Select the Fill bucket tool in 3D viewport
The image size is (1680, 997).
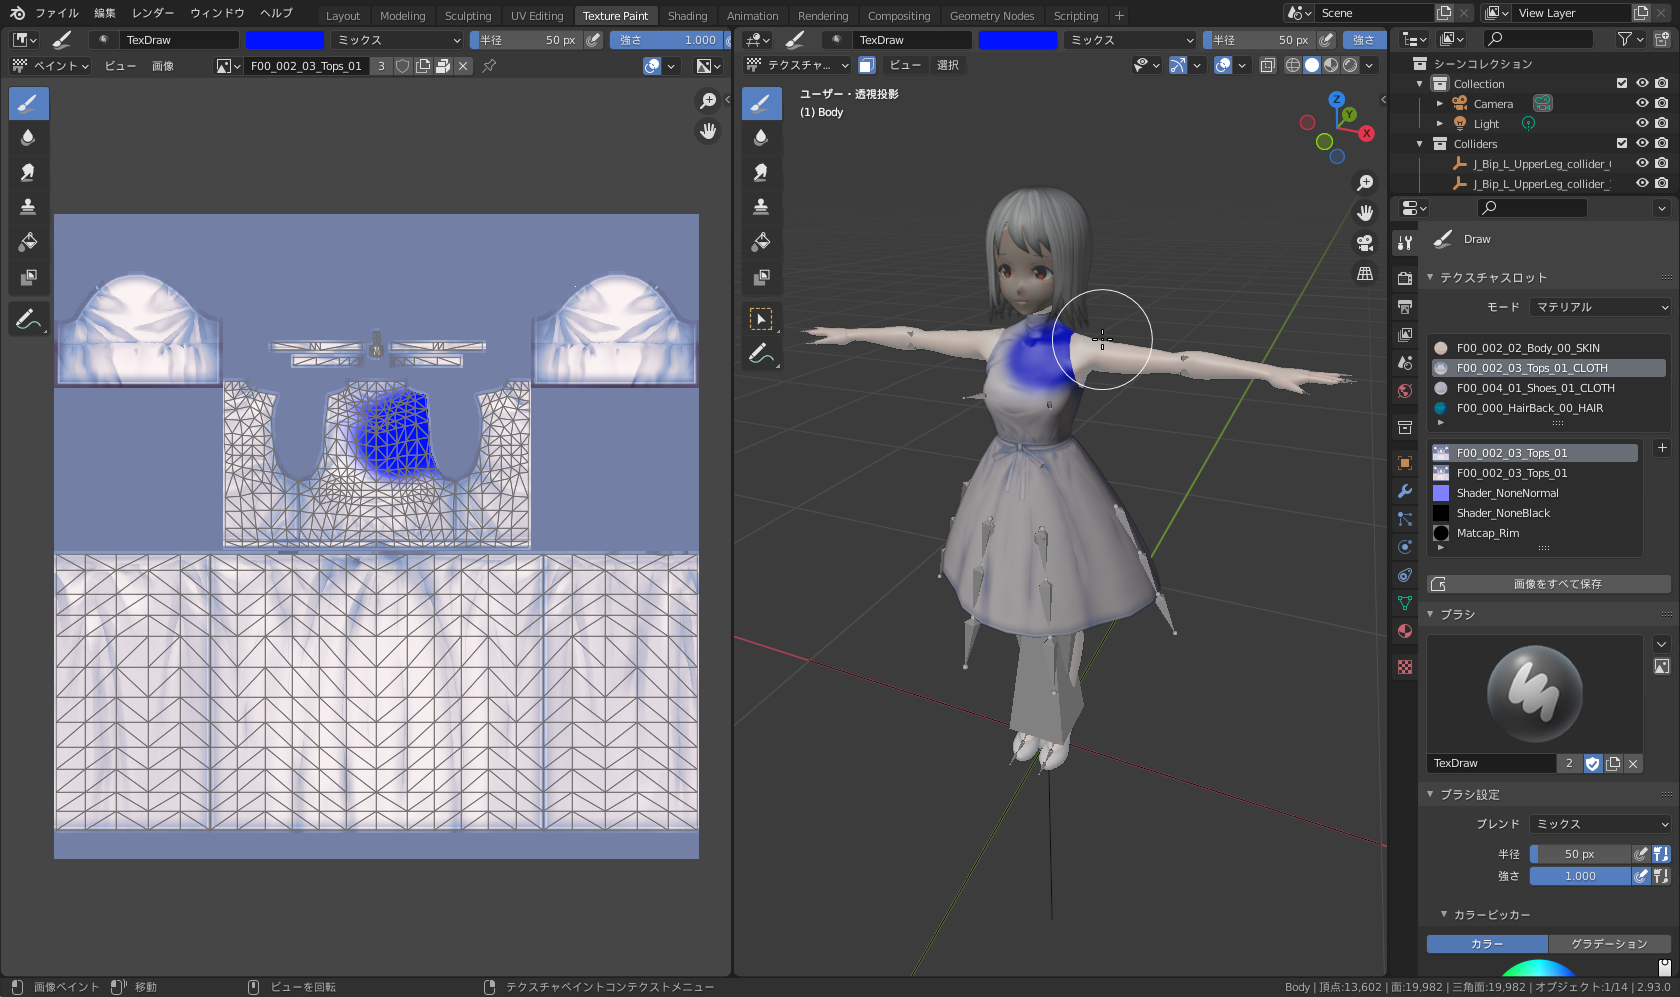(x=761, y=242)
